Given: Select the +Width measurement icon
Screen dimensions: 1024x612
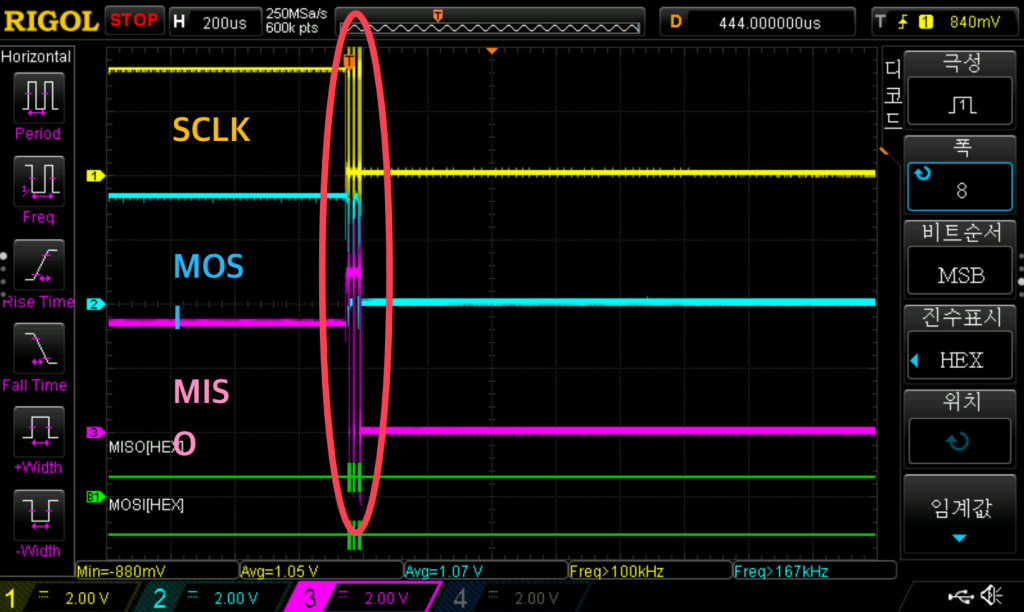Looking at the screenshot, I should (x=39, y=432).
